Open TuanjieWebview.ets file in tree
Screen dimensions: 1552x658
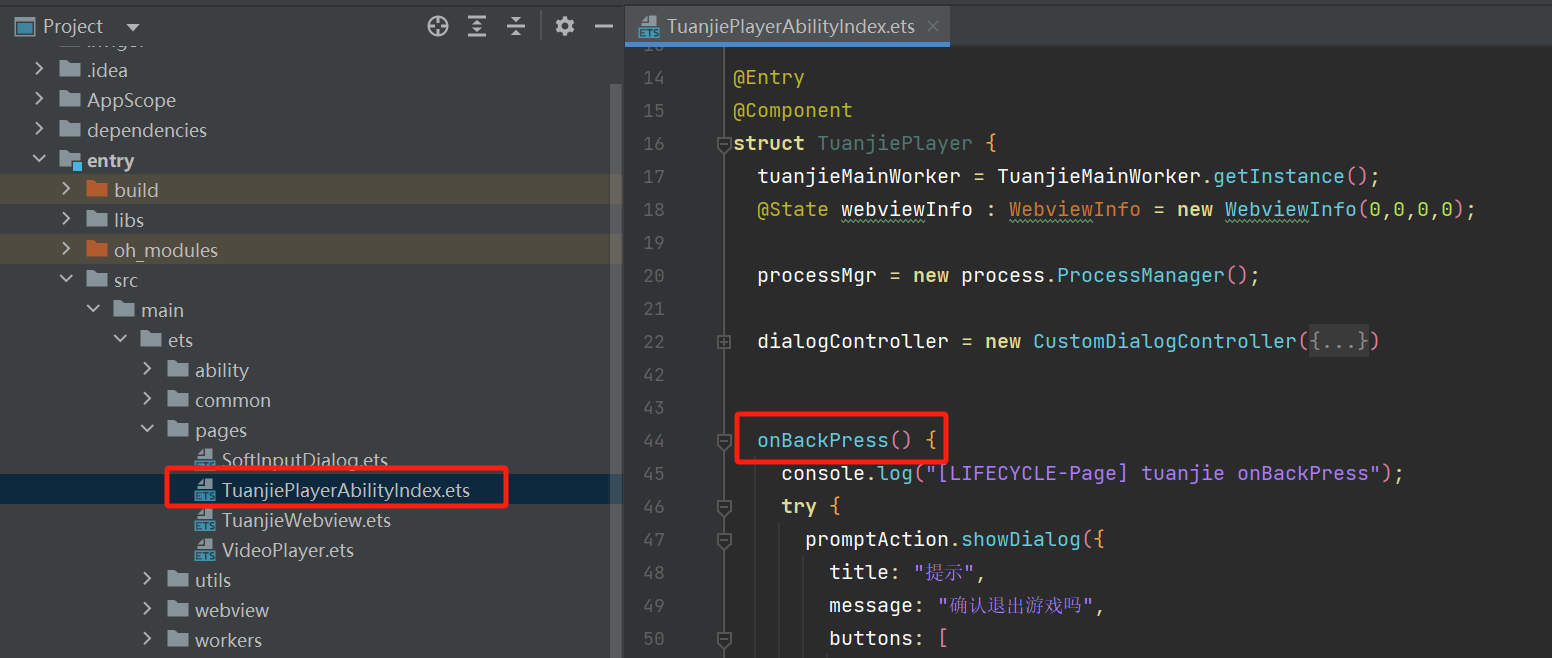click(x=306, y=521)
